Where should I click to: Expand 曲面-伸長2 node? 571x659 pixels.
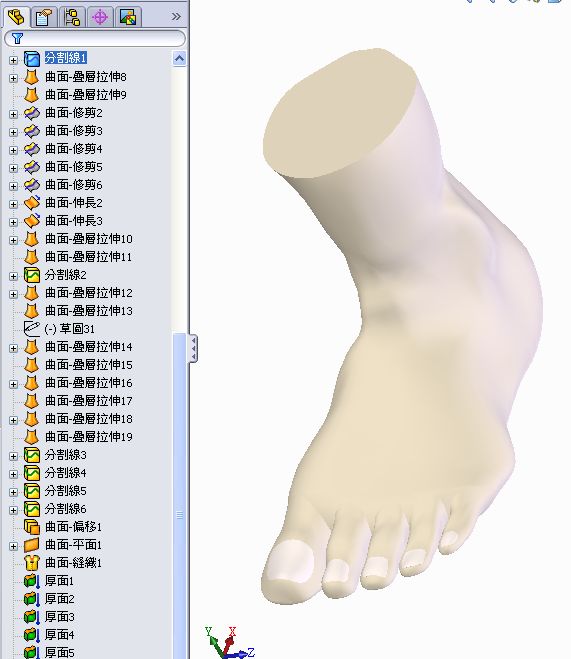click(13, 204)
